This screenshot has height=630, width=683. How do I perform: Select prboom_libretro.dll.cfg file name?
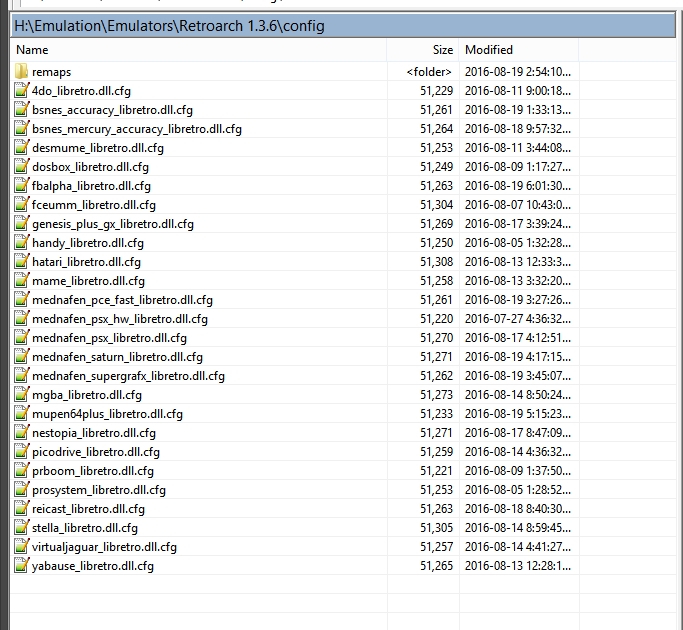[x=93, y=471]
